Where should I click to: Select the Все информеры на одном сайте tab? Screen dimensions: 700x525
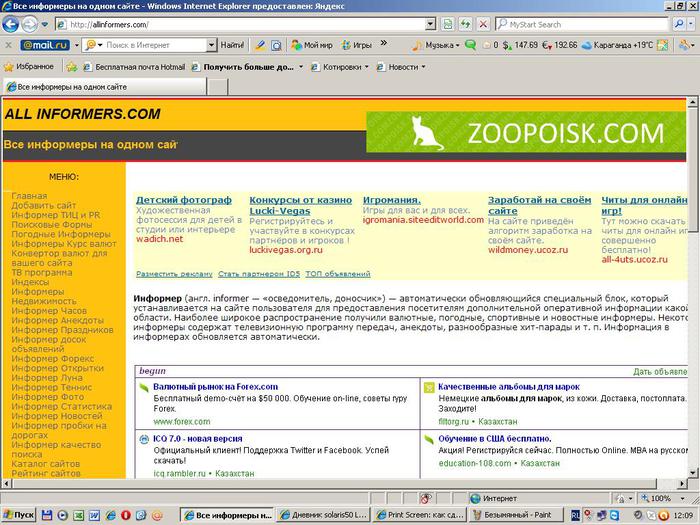pos(105,87)
